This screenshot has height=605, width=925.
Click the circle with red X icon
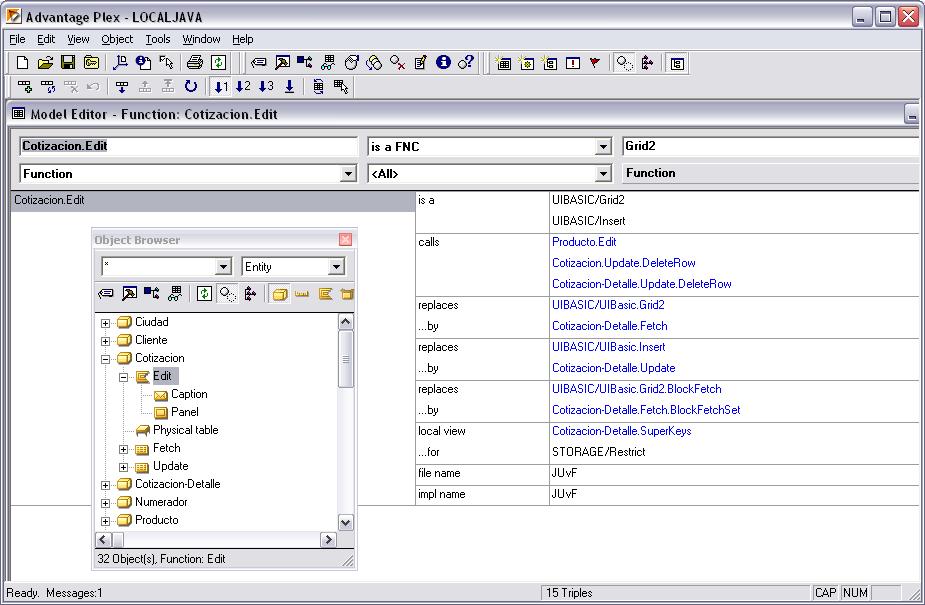click(x=397, y=63)
